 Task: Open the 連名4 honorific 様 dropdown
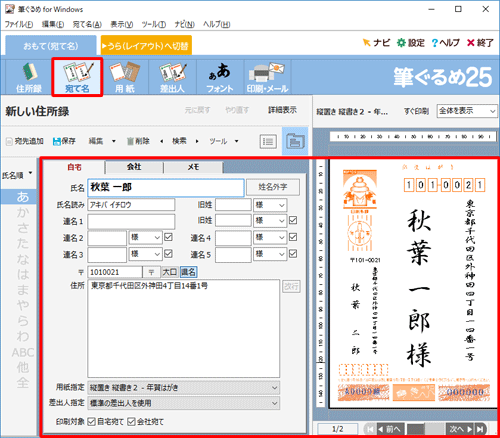tap(270, 237)
